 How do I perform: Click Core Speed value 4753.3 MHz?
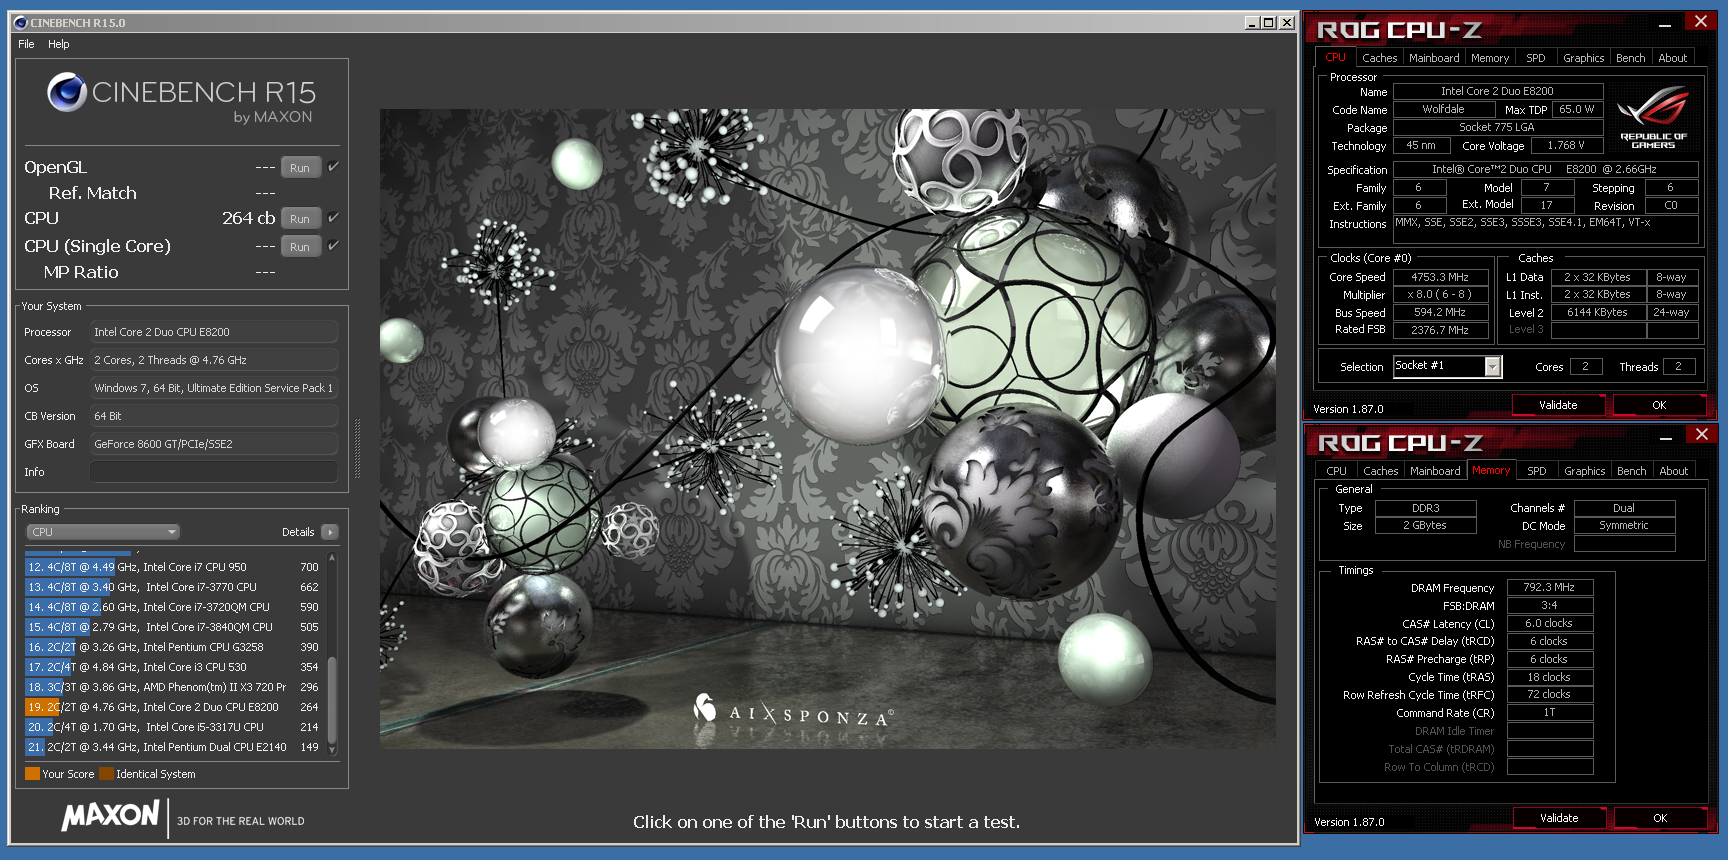(1439, 277)
